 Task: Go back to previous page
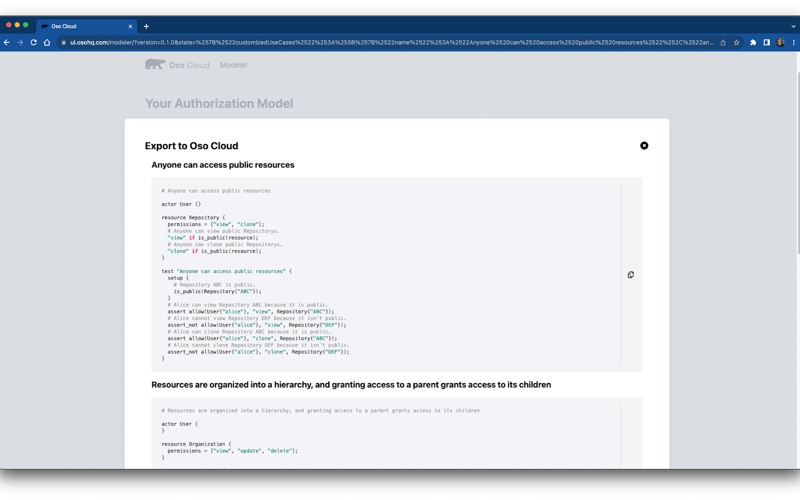[7, 42]
